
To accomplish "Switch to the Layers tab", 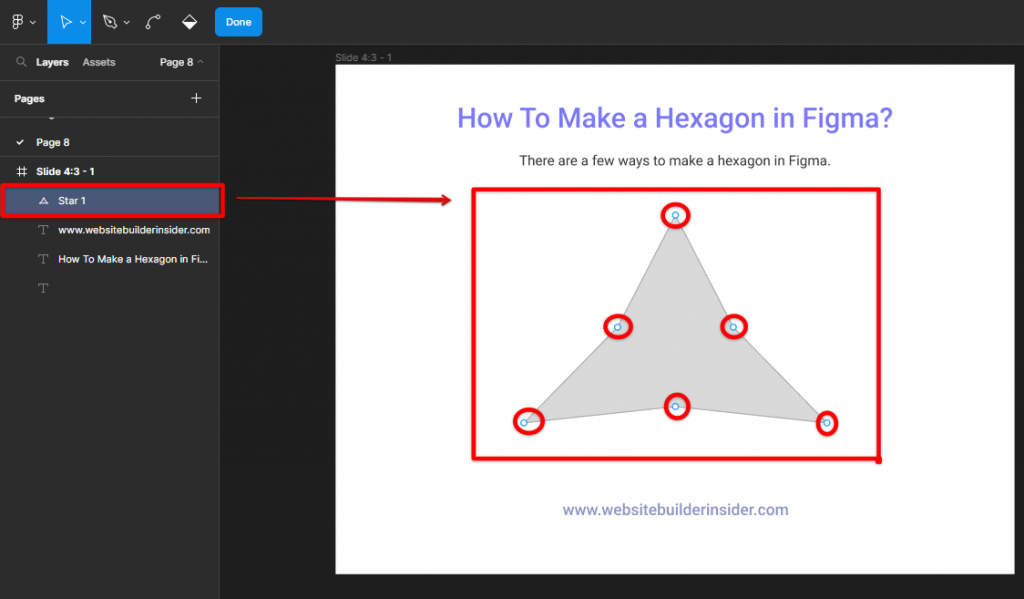I will click(52, 61).
